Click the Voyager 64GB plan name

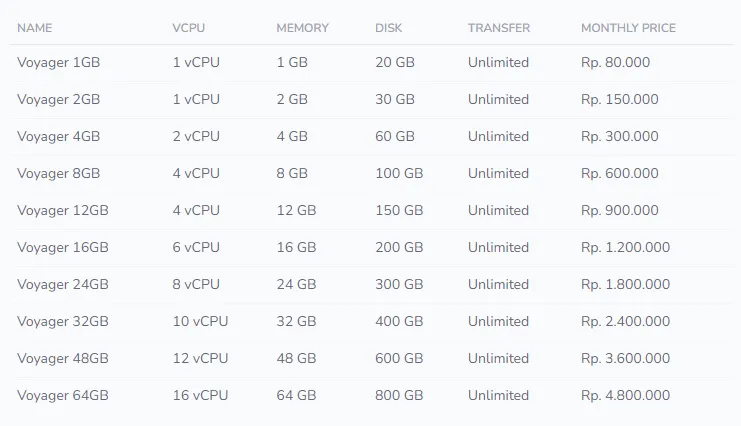[x=63, y=396]
